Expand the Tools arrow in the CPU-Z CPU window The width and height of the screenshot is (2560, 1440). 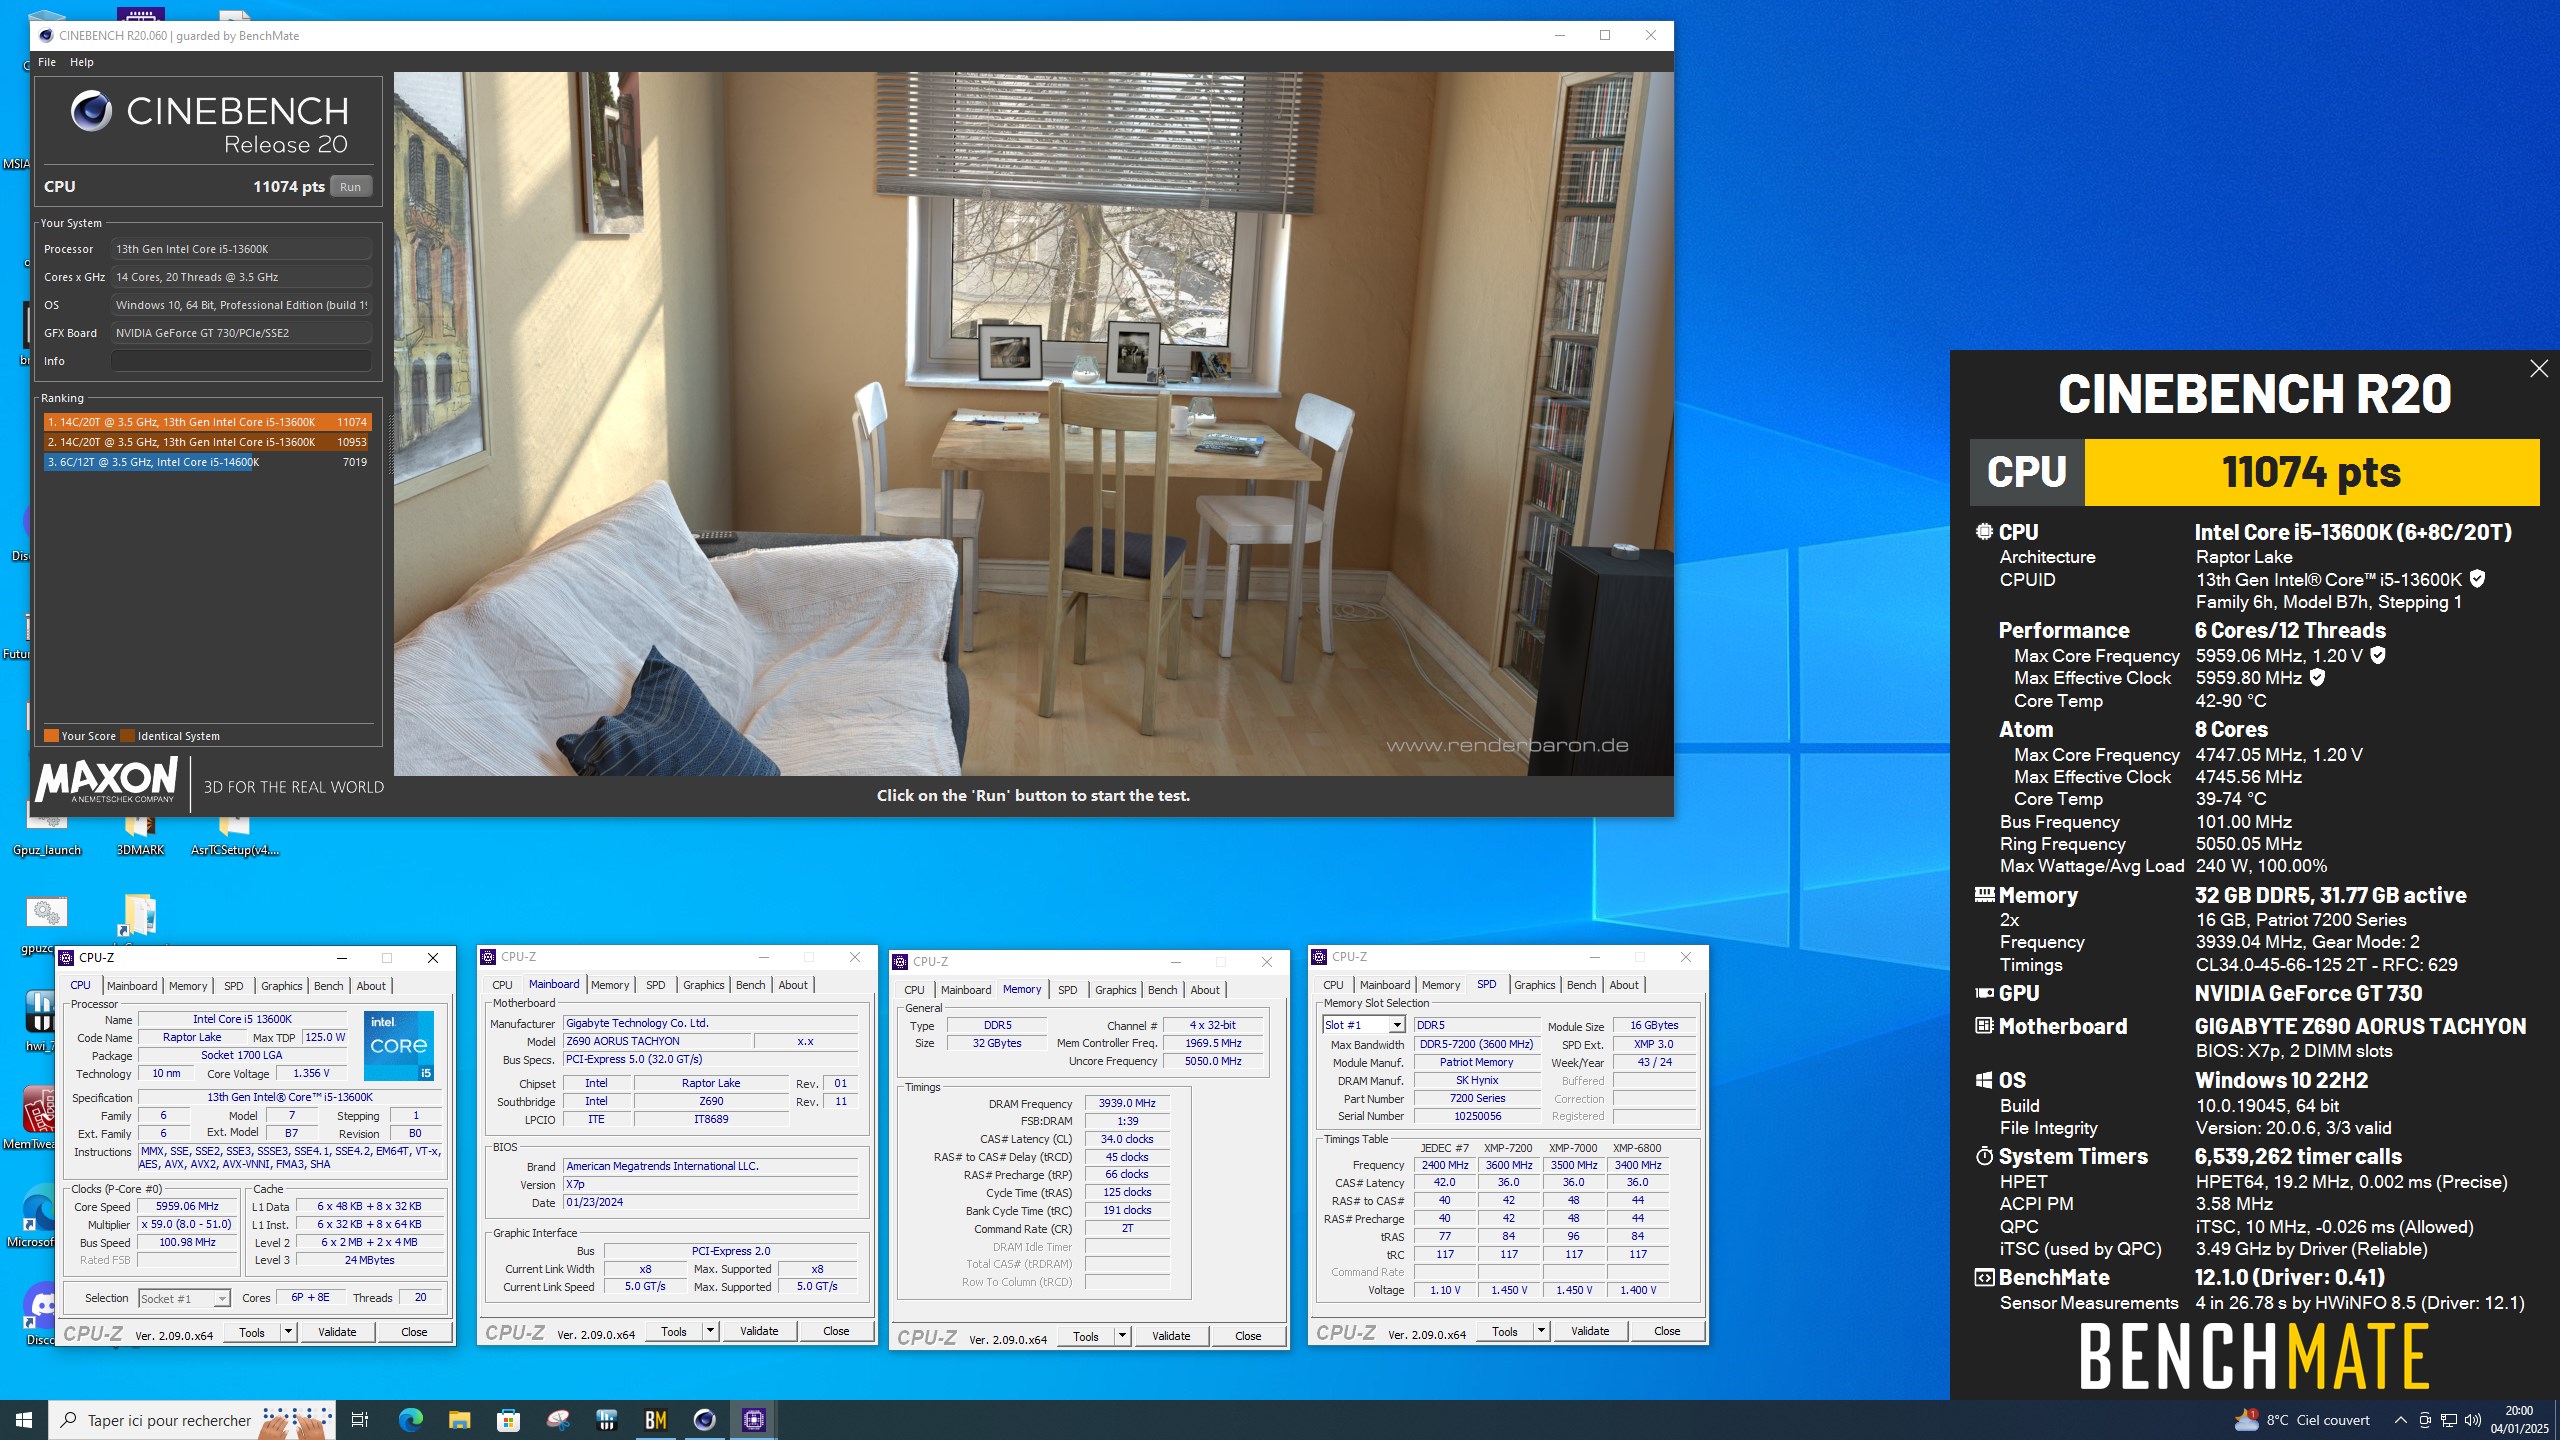[x=288, y=1332]
